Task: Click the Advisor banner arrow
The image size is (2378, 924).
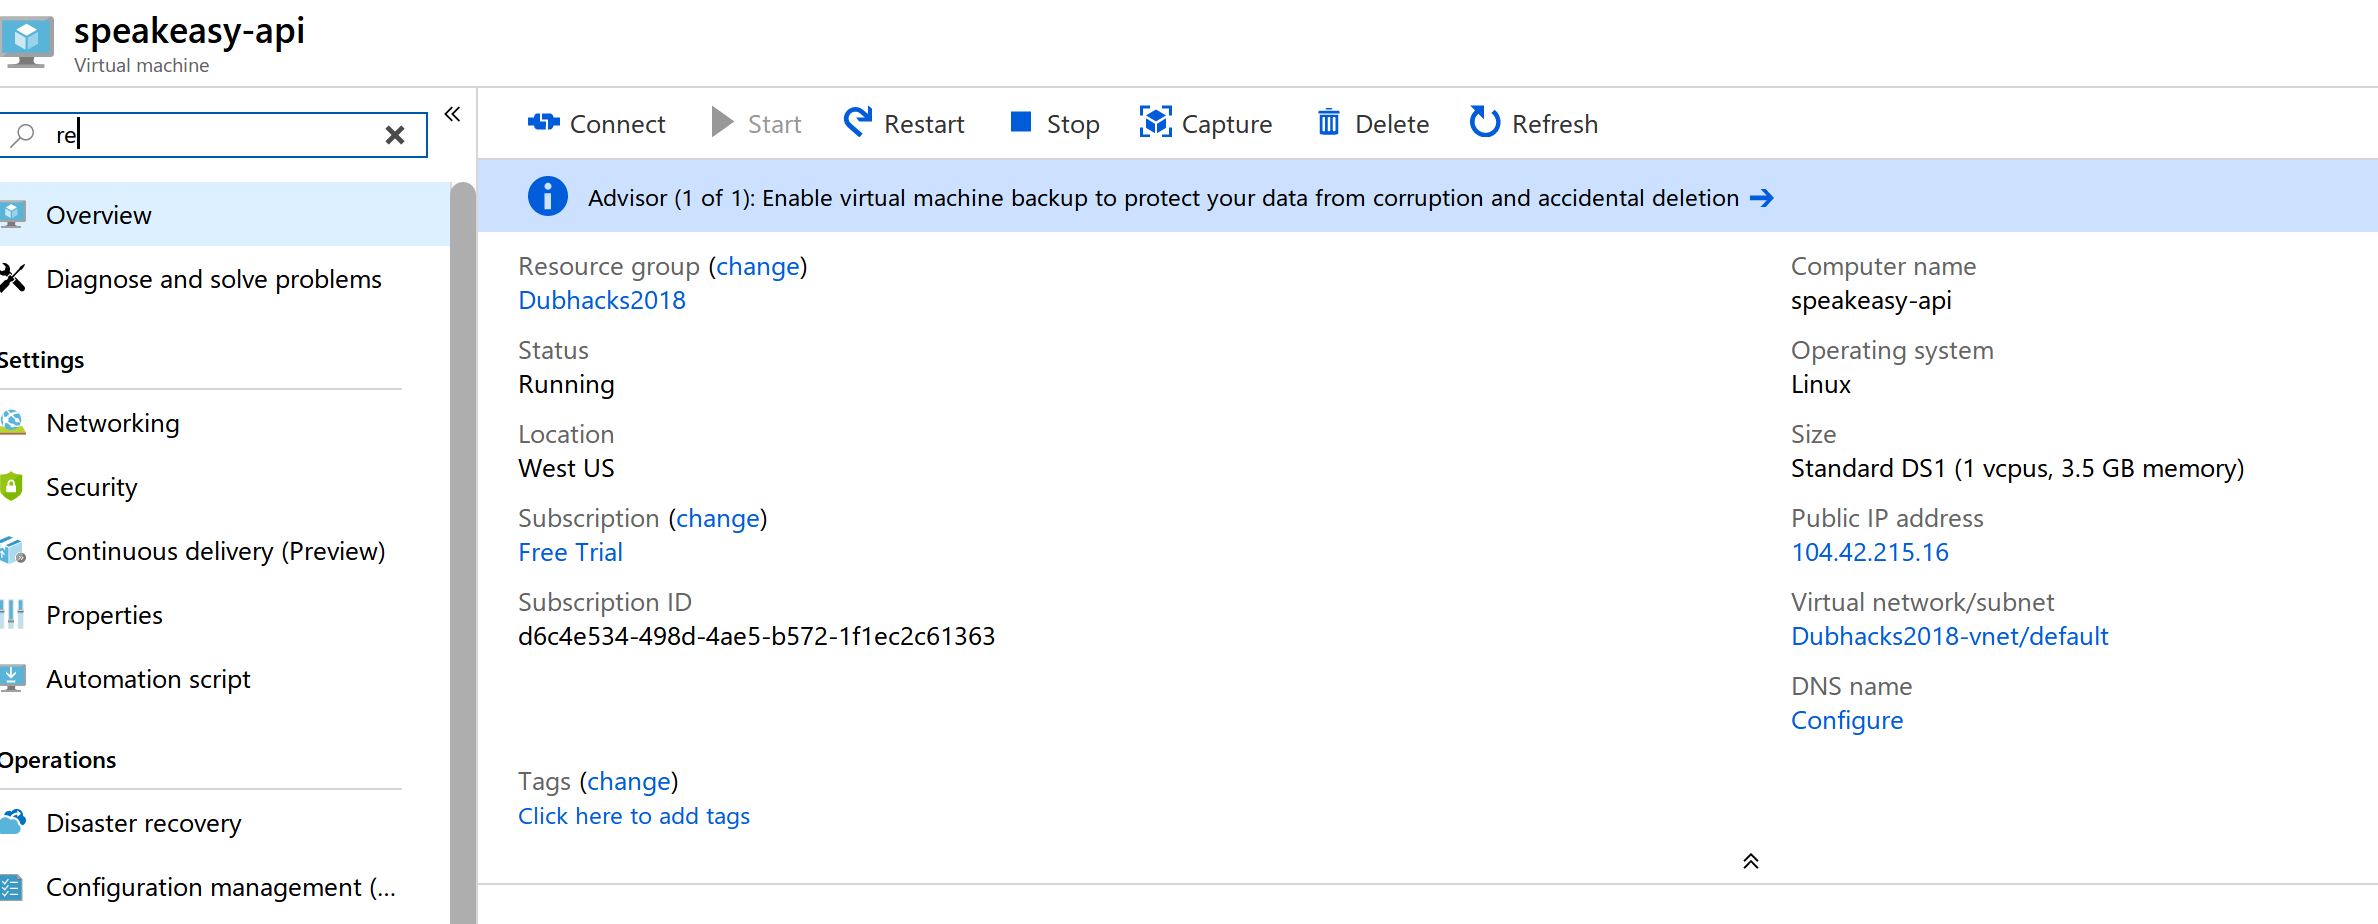Action: click(x=1761, y=198)
